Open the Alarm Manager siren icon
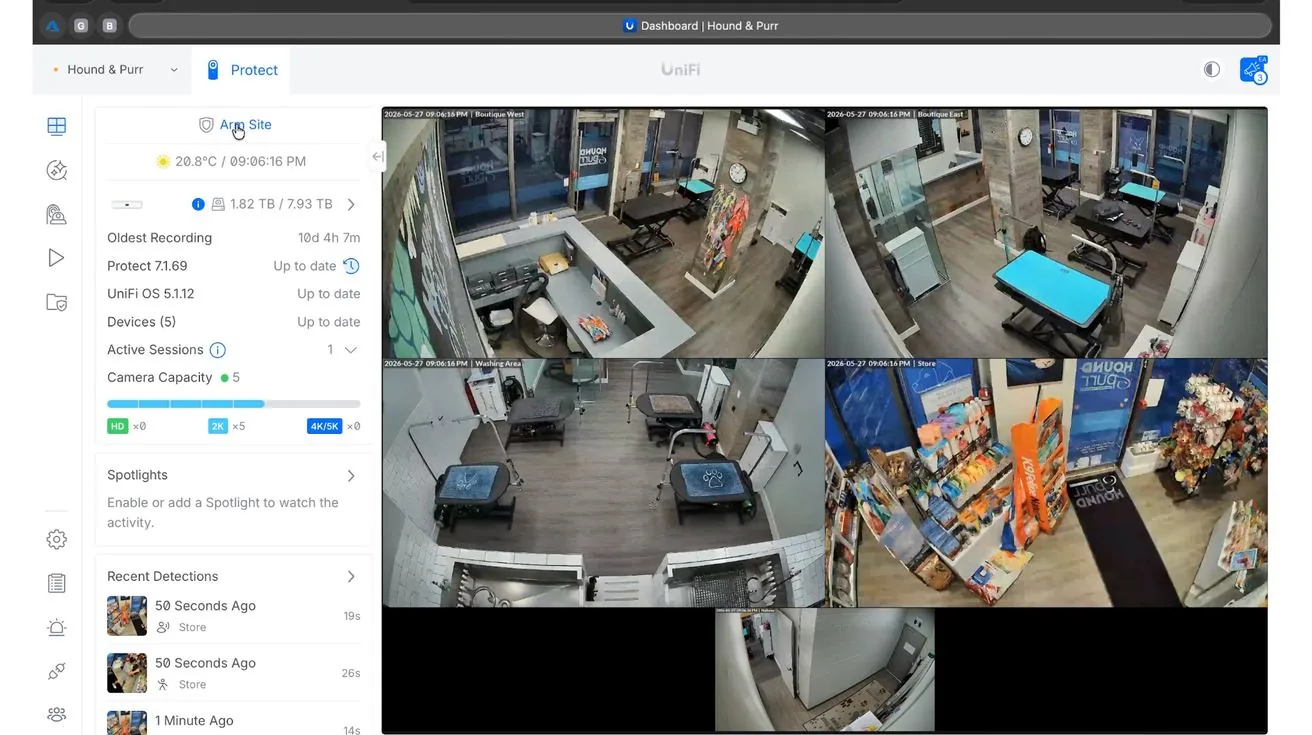The width and height of the screenshot is (1312, 735). point(57,627)
